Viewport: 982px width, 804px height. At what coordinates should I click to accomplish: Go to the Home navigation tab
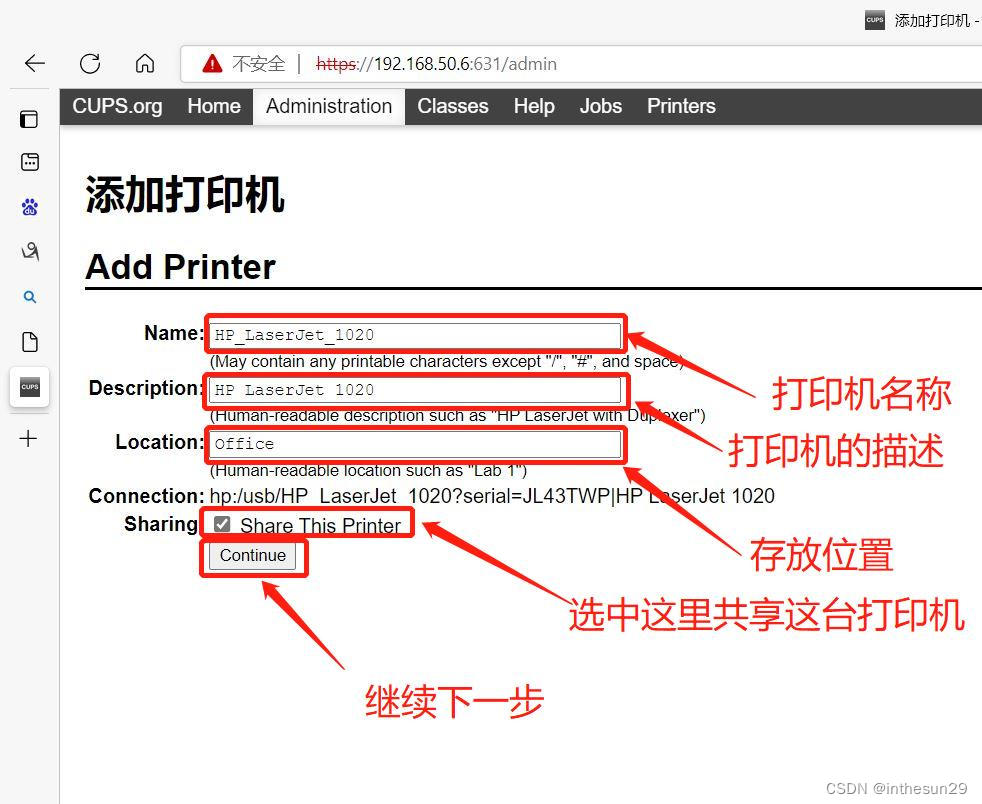[214, 106]
